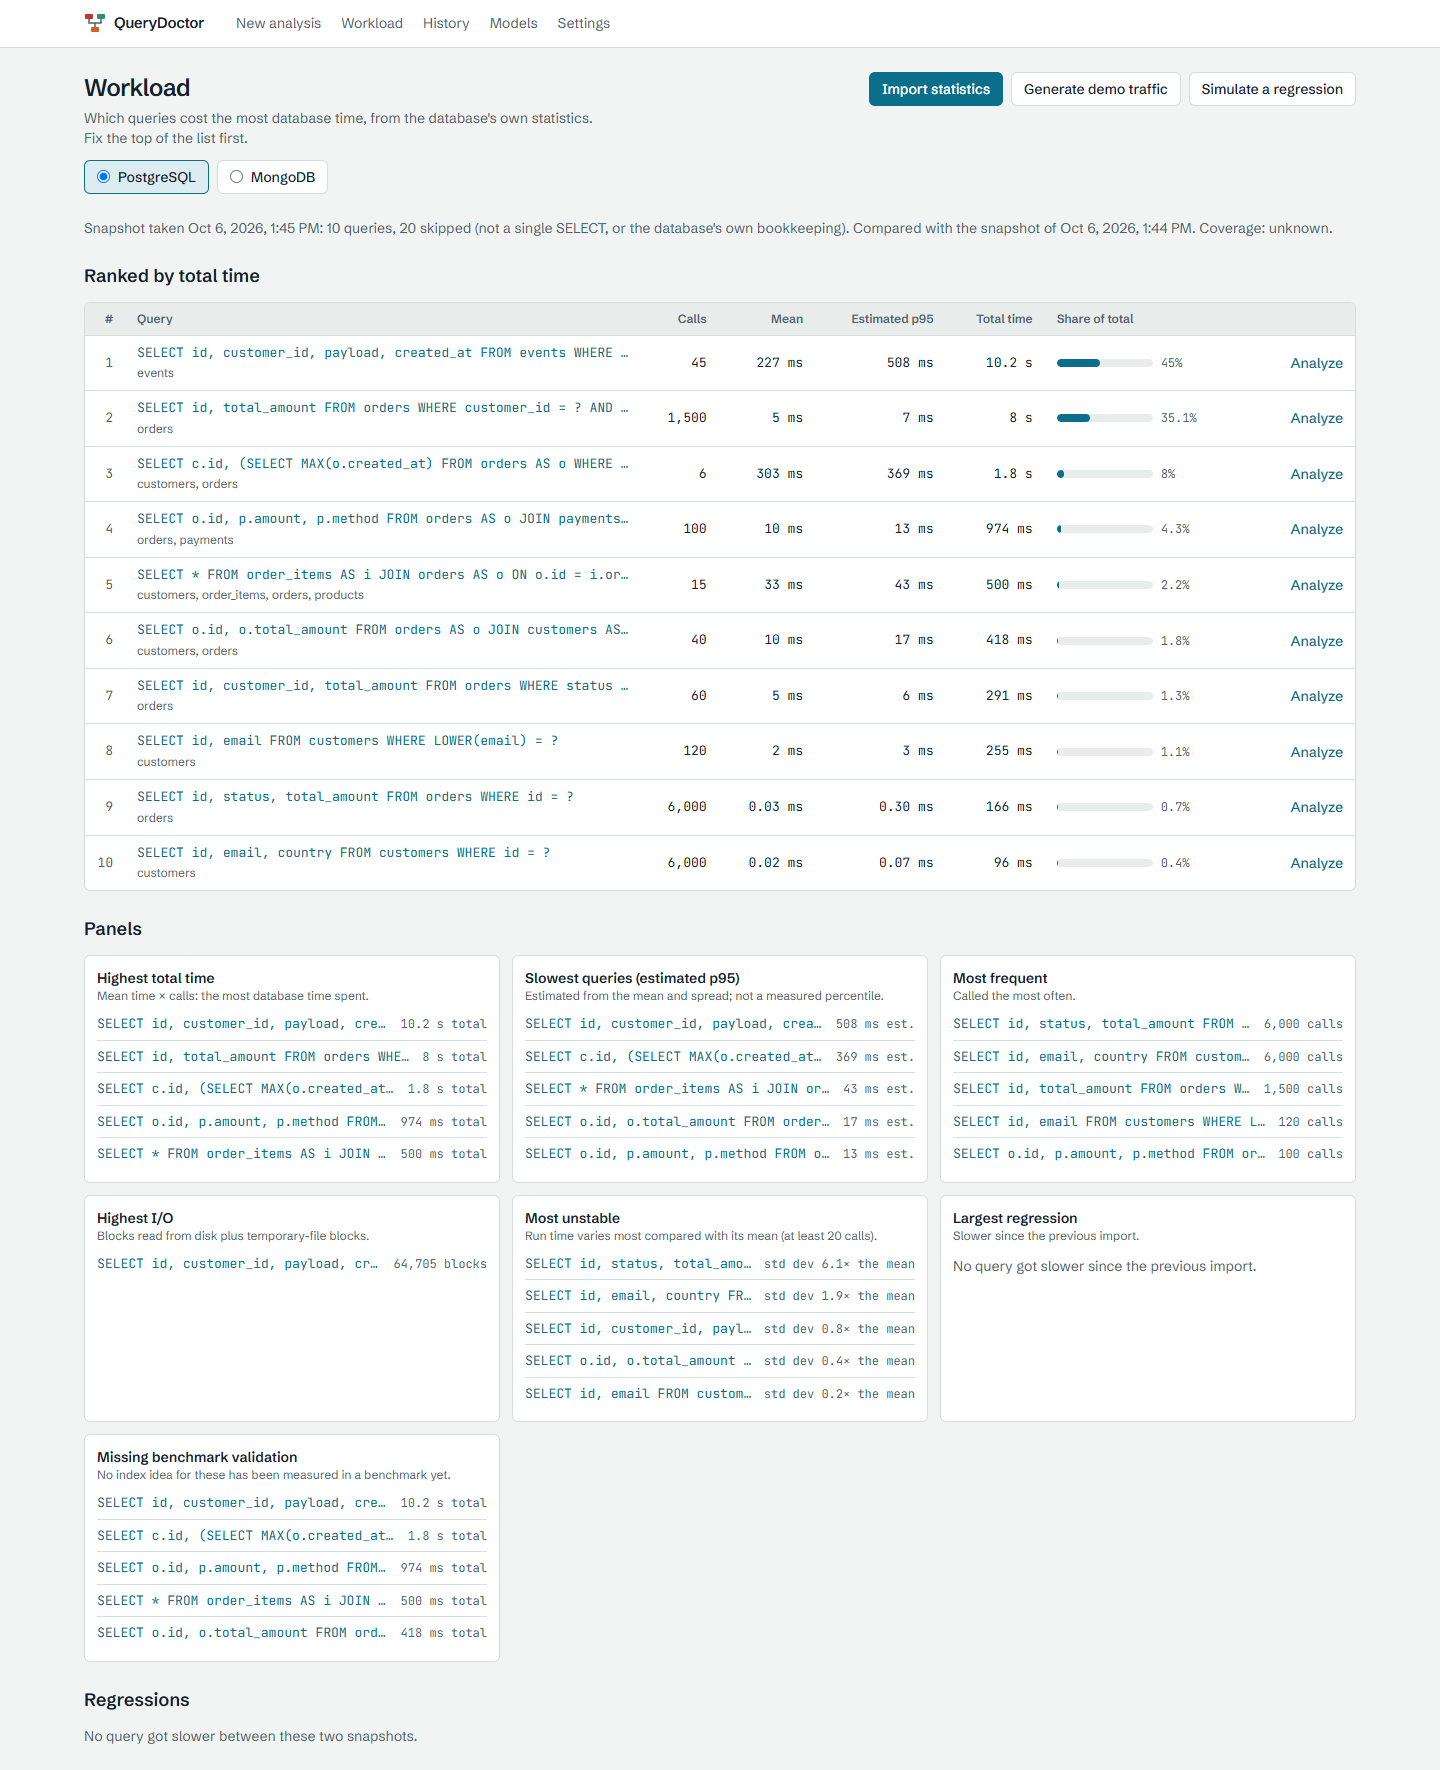Screen dimensions: 1440x1770
Task: Click Generate demo traffic button
Action: [1096, 89]
